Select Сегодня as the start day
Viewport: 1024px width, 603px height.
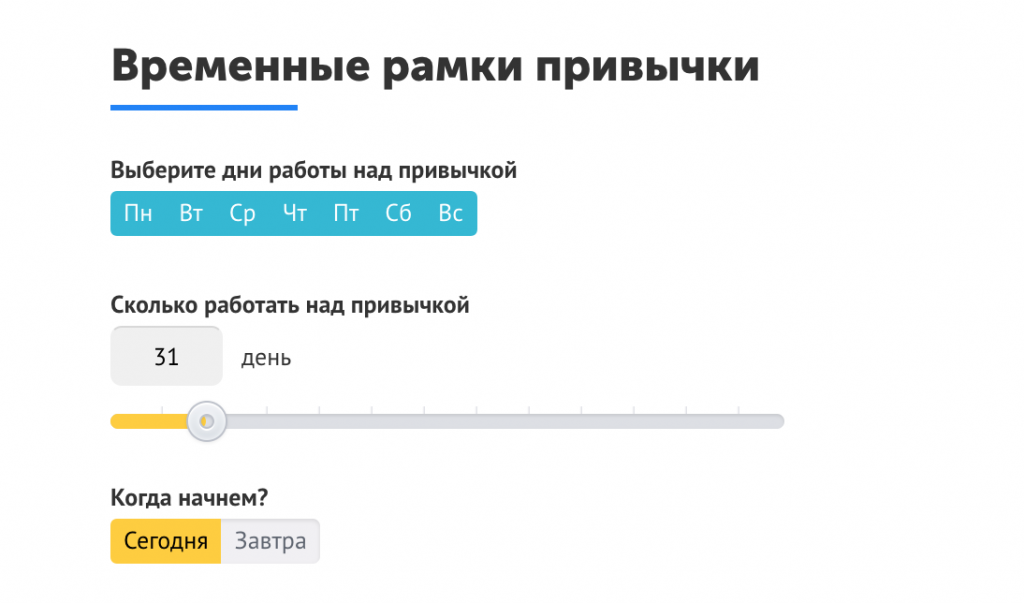166,541
